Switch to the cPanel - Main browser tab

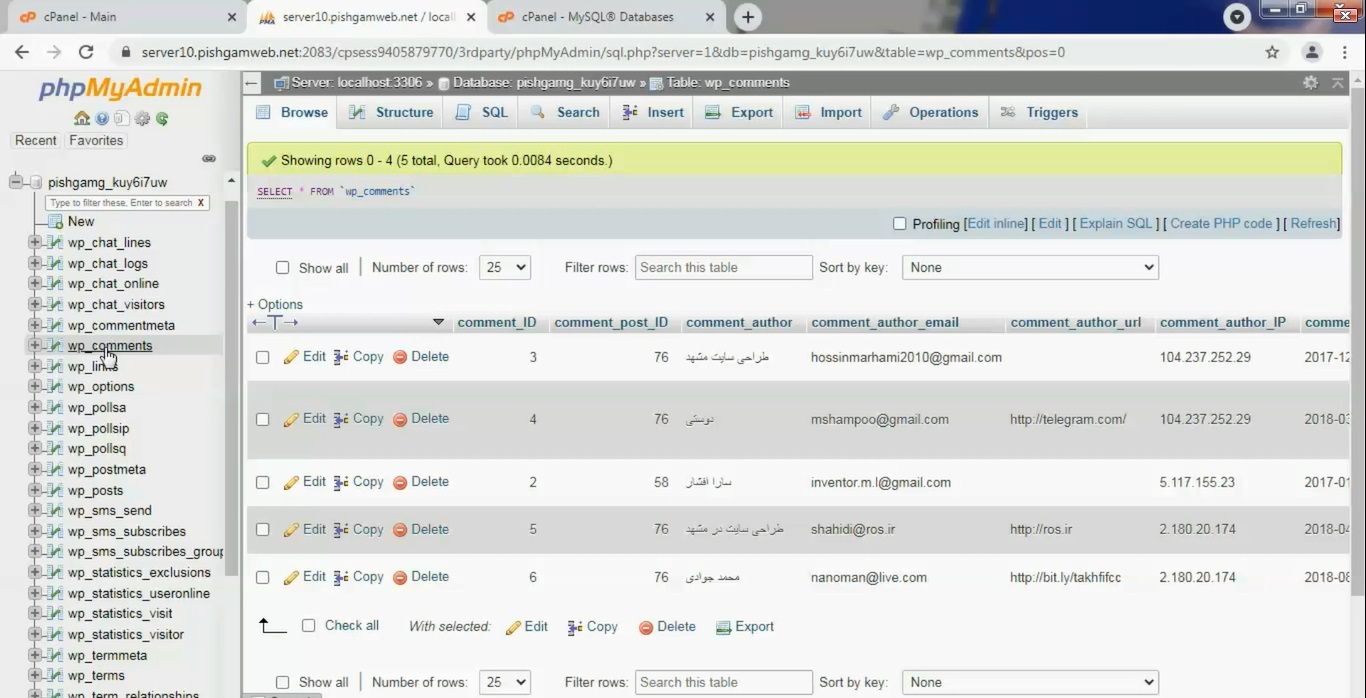pyautogui.click(x=80, y=17)
